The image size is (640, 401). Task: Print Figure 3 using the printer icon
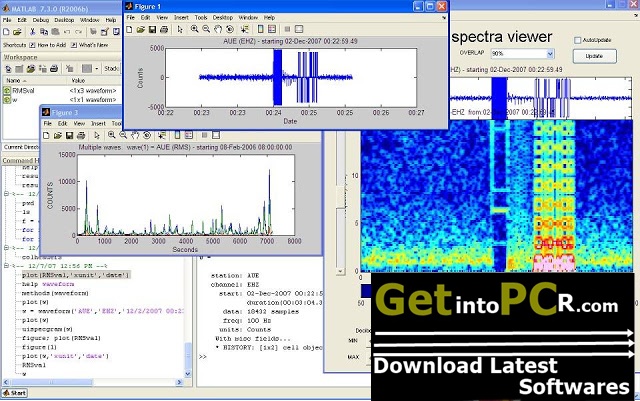point(81,135)
